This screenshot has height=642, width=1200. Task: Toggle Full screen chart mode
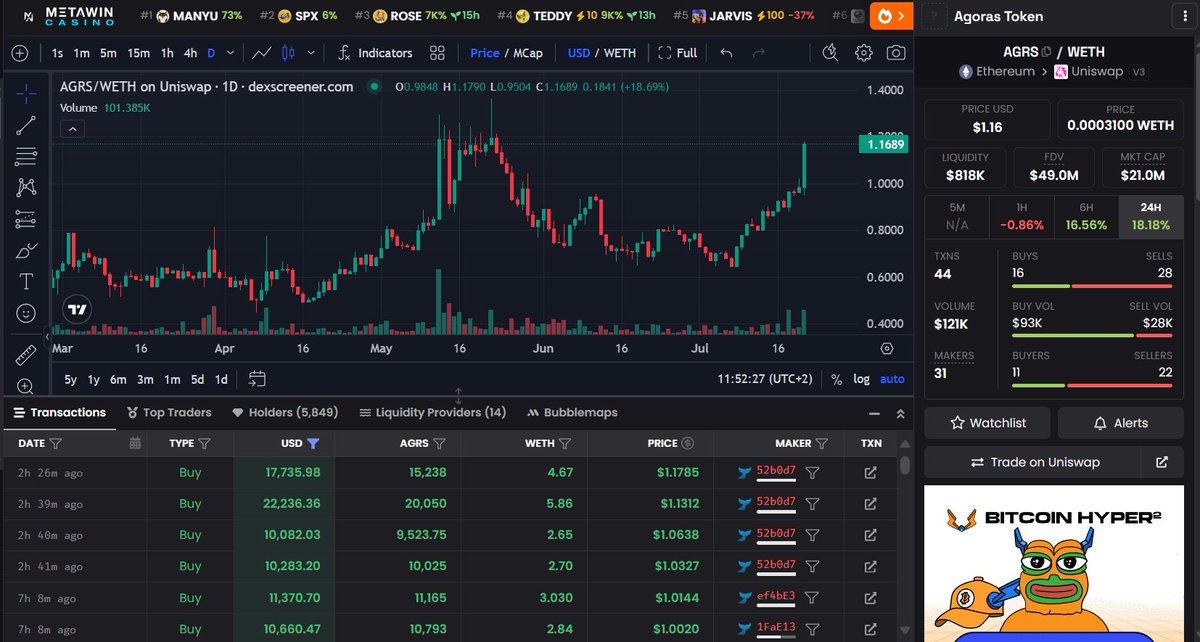click(677, 53)
